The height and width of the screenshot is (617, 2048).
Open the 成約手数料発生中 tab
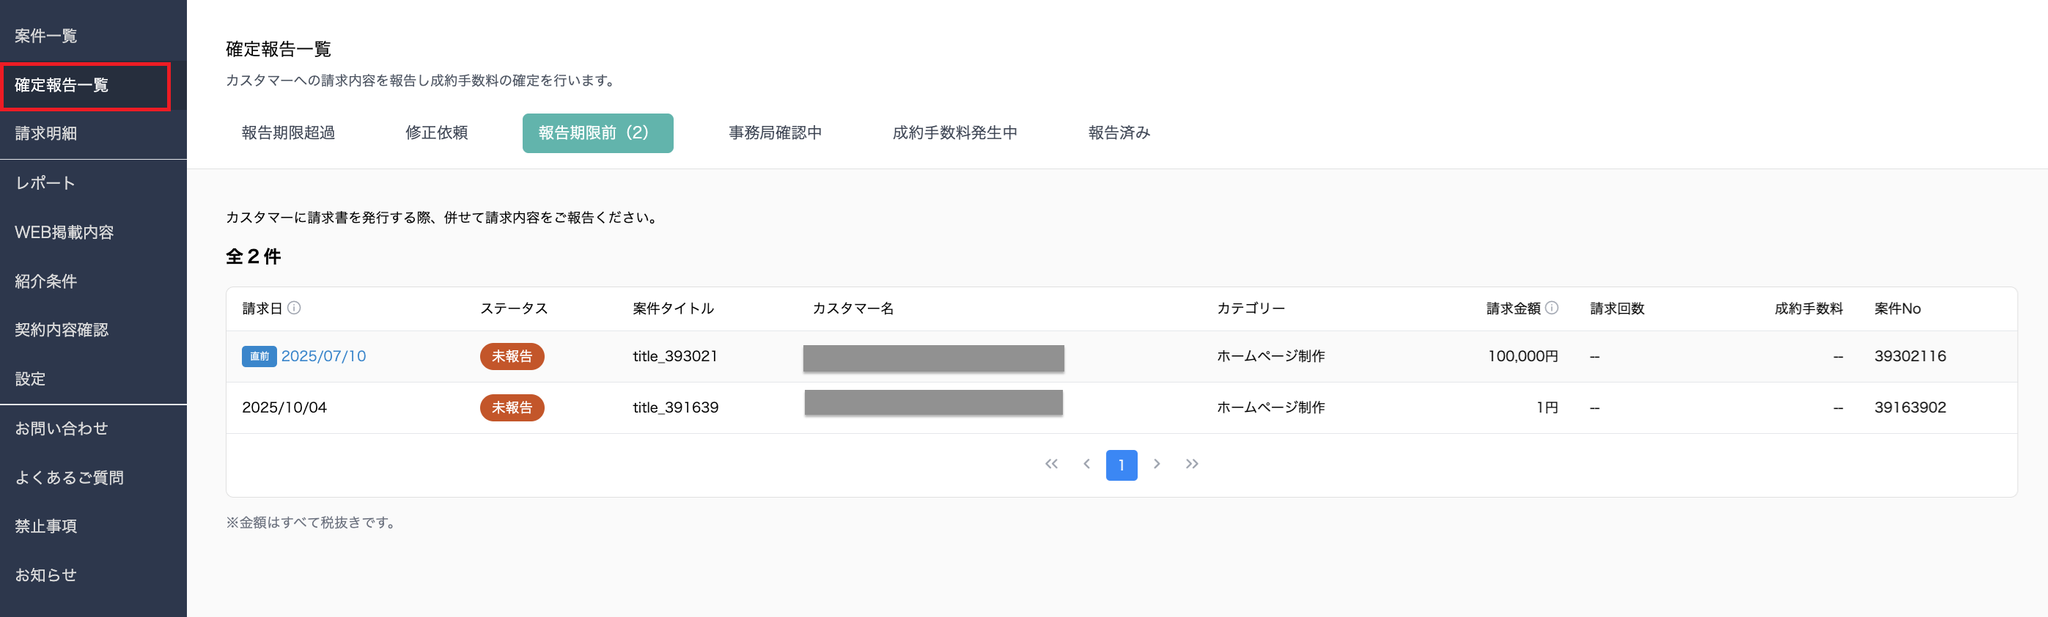(955, 133)
